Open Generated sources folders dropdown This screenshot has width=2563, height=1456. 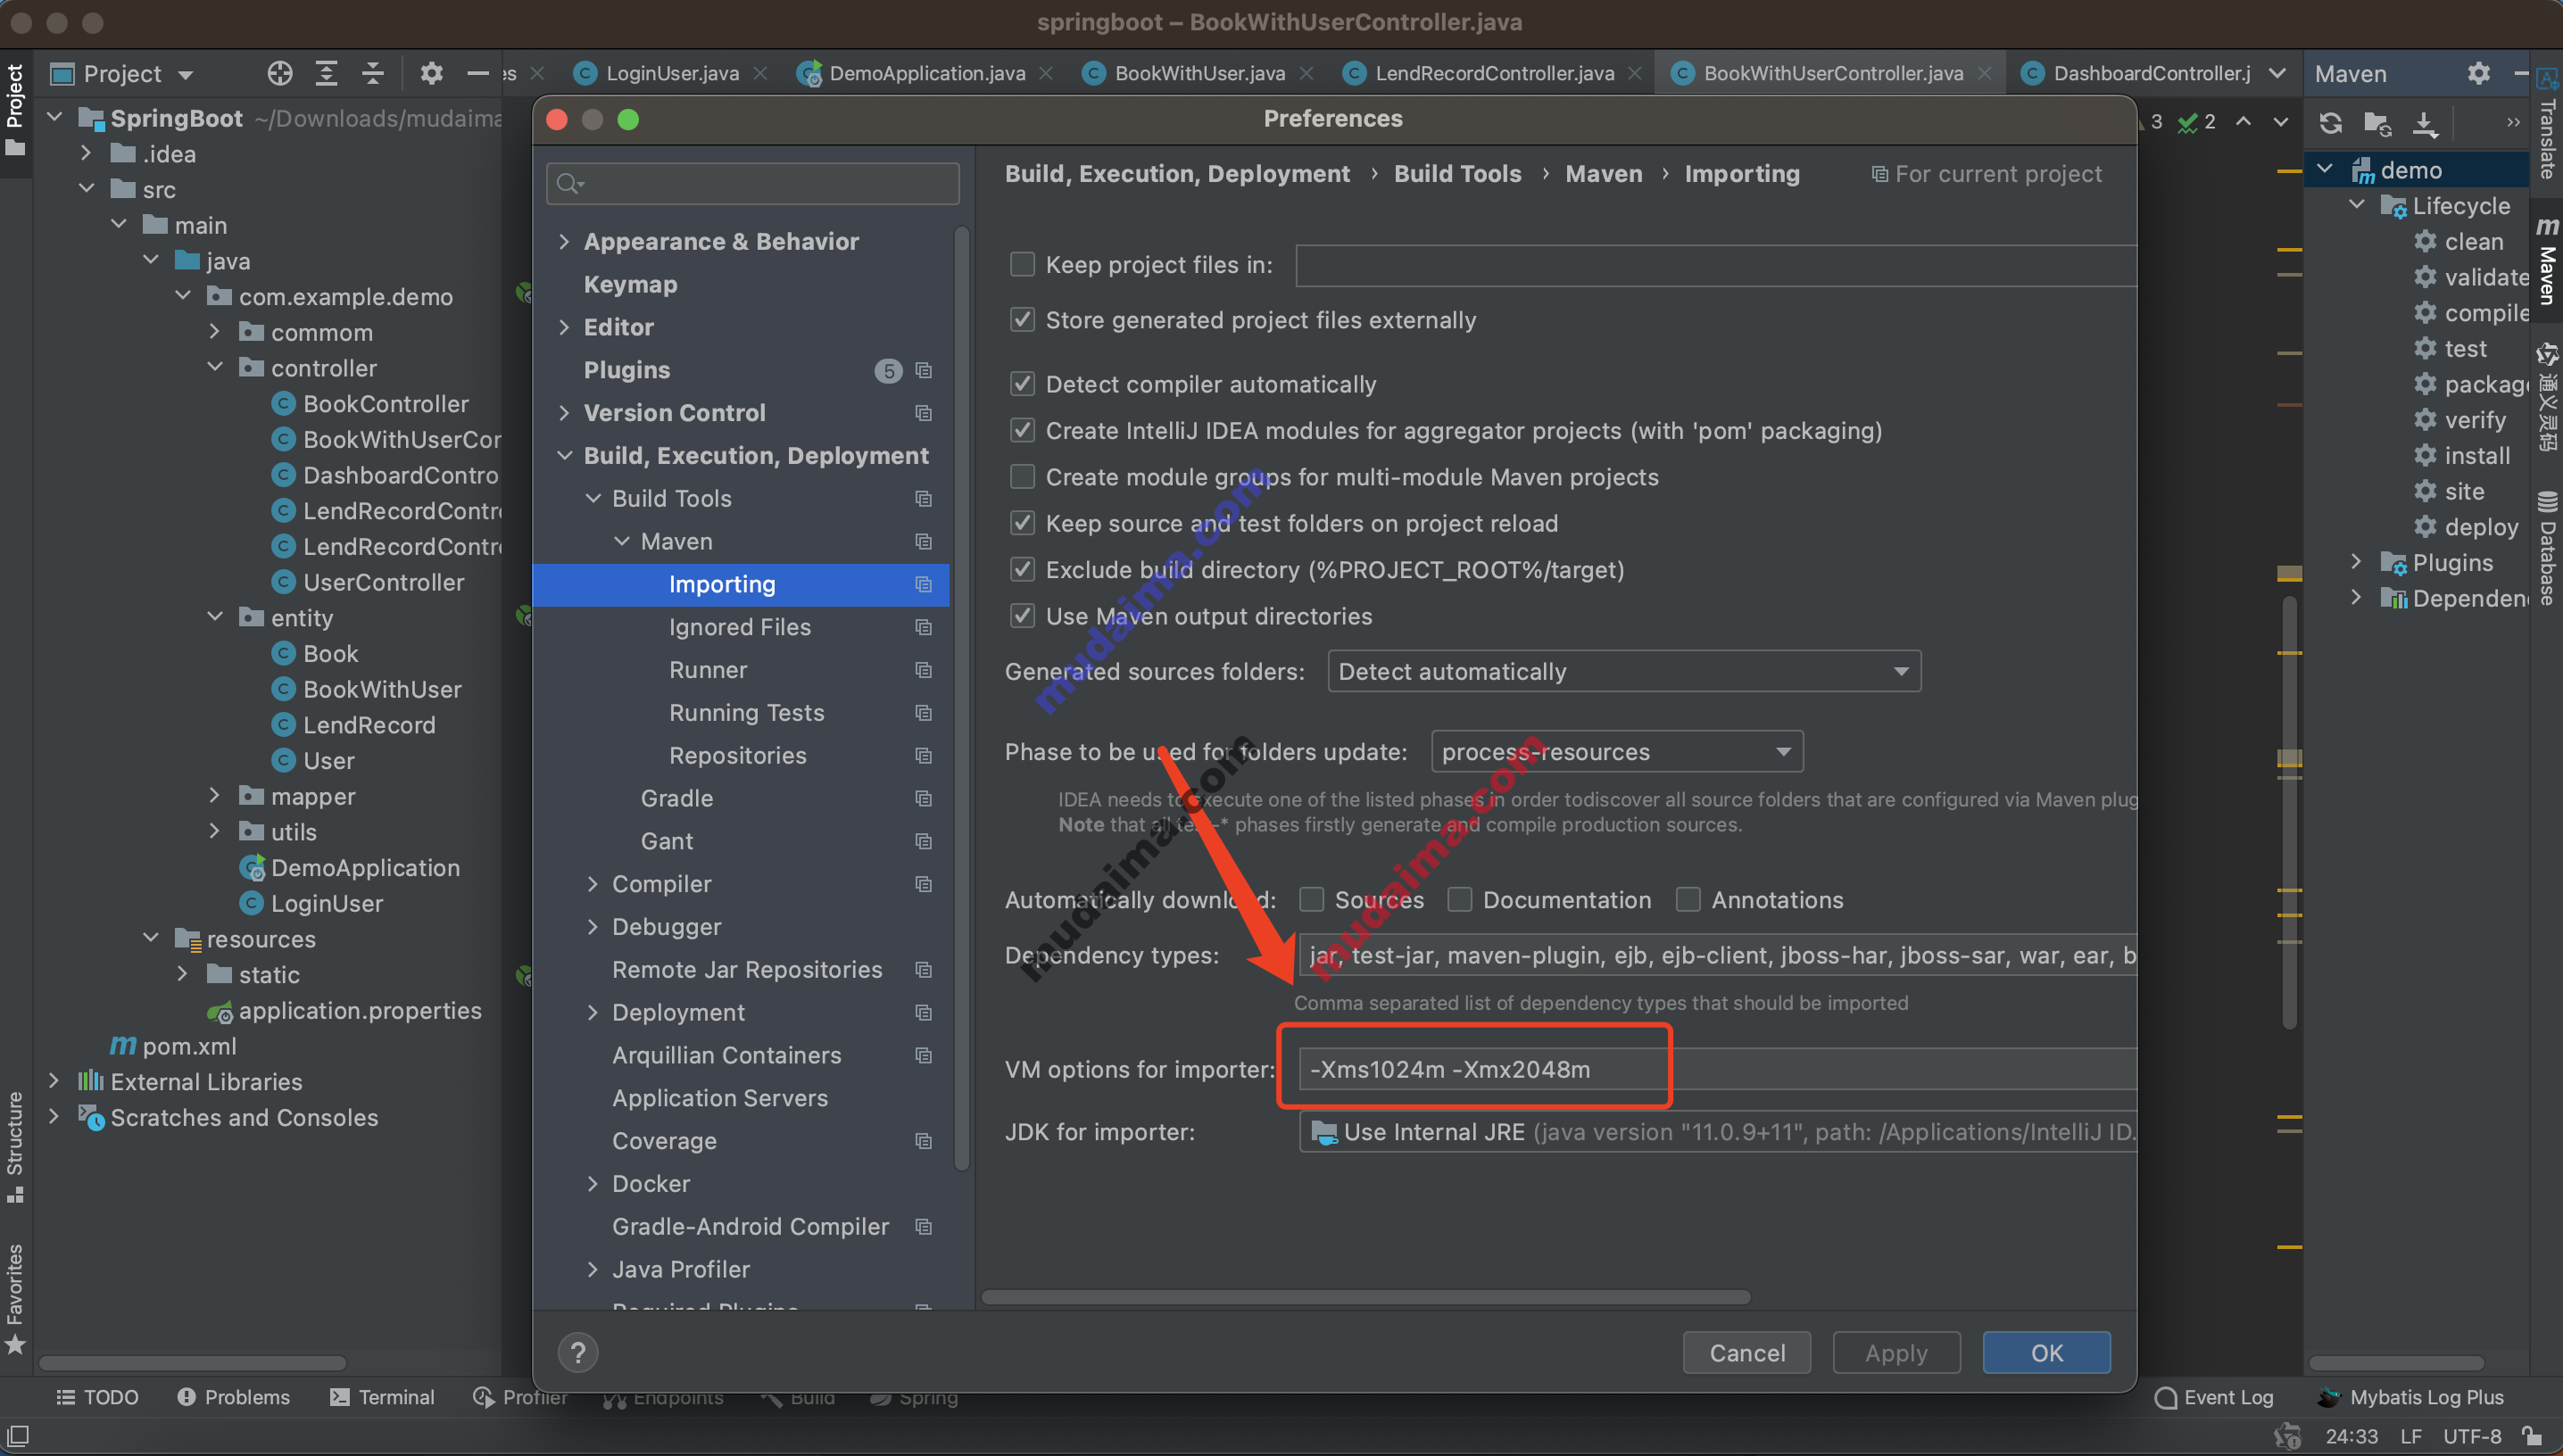1623,671
